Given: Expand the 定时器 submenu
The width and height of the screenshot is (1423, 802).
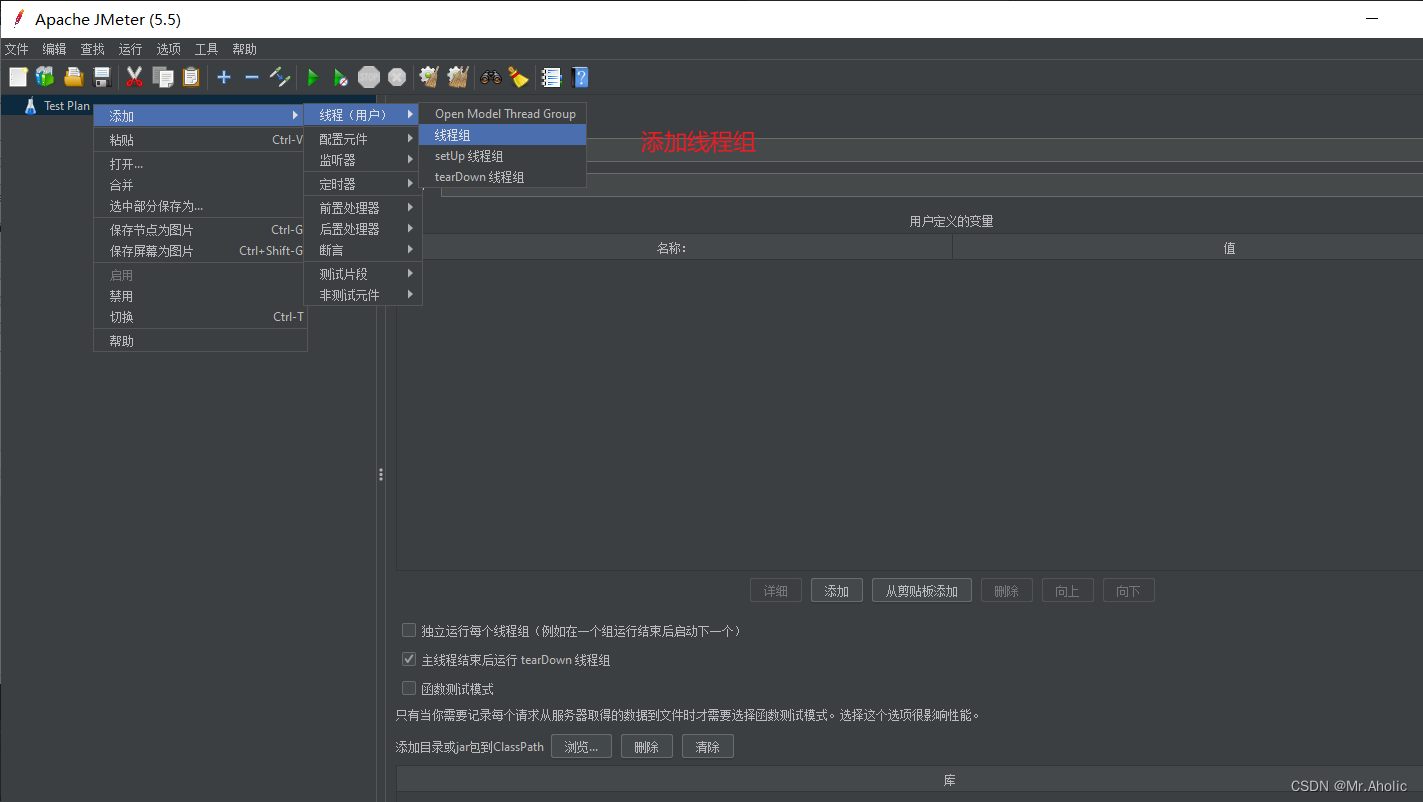Looking at the screenshot, I should (x=362, y=184).
